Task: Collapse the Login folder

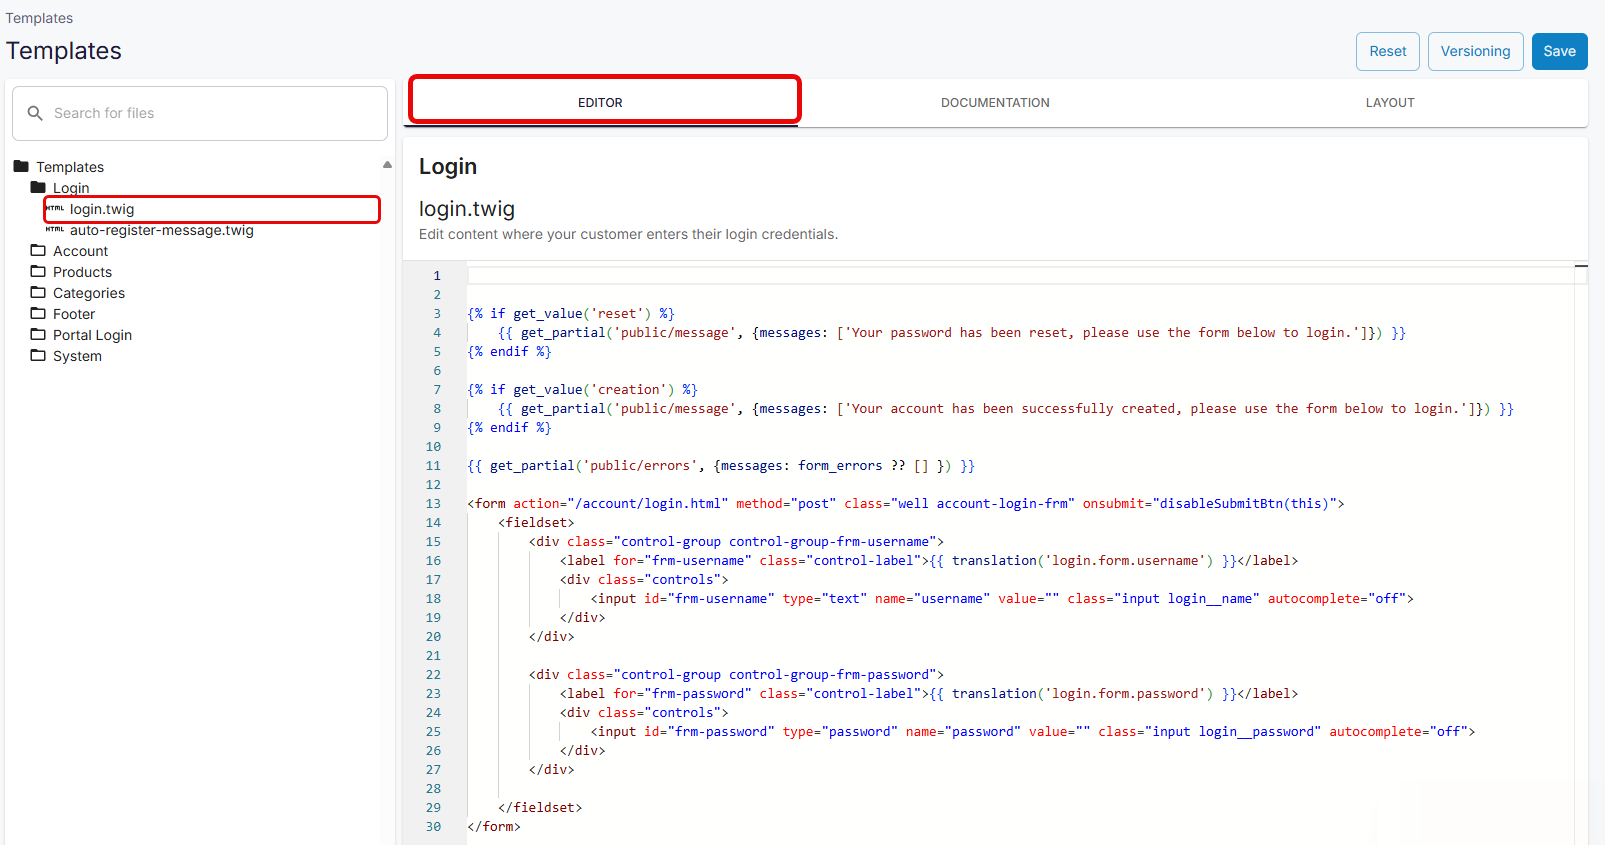Action: pos(71,188)
